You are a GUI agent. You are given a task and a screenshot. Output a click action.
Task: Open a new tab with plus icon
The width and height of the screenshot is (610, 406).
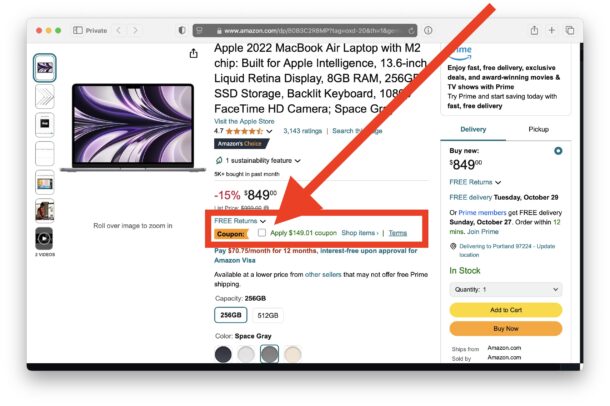[552, 30]
